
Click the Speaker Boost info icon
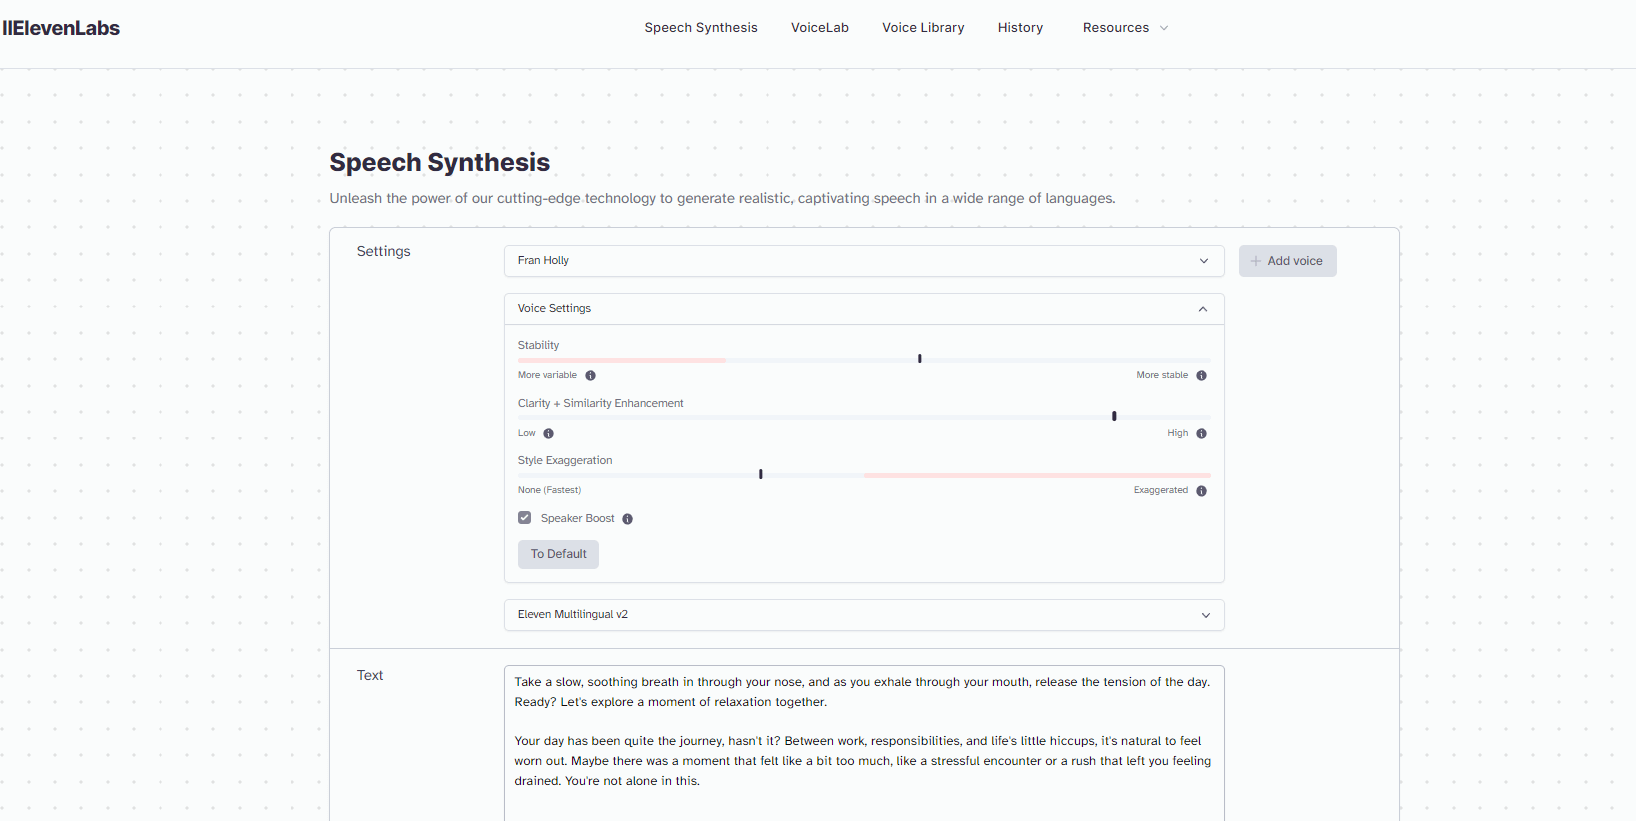[627, 519]
